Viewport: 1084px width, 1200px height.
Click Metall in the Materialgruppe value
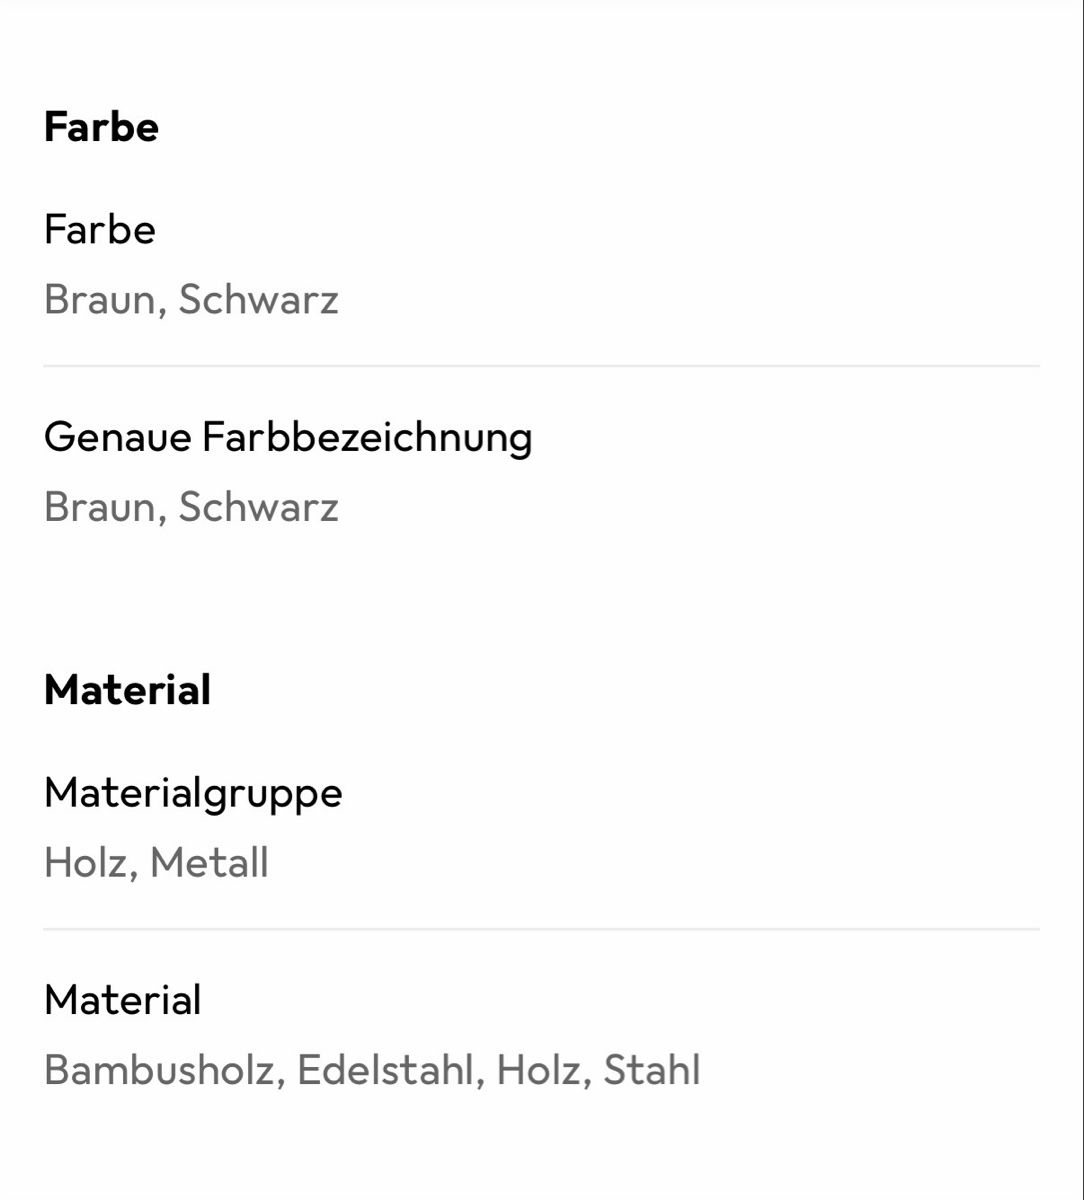tap(209, 863)
